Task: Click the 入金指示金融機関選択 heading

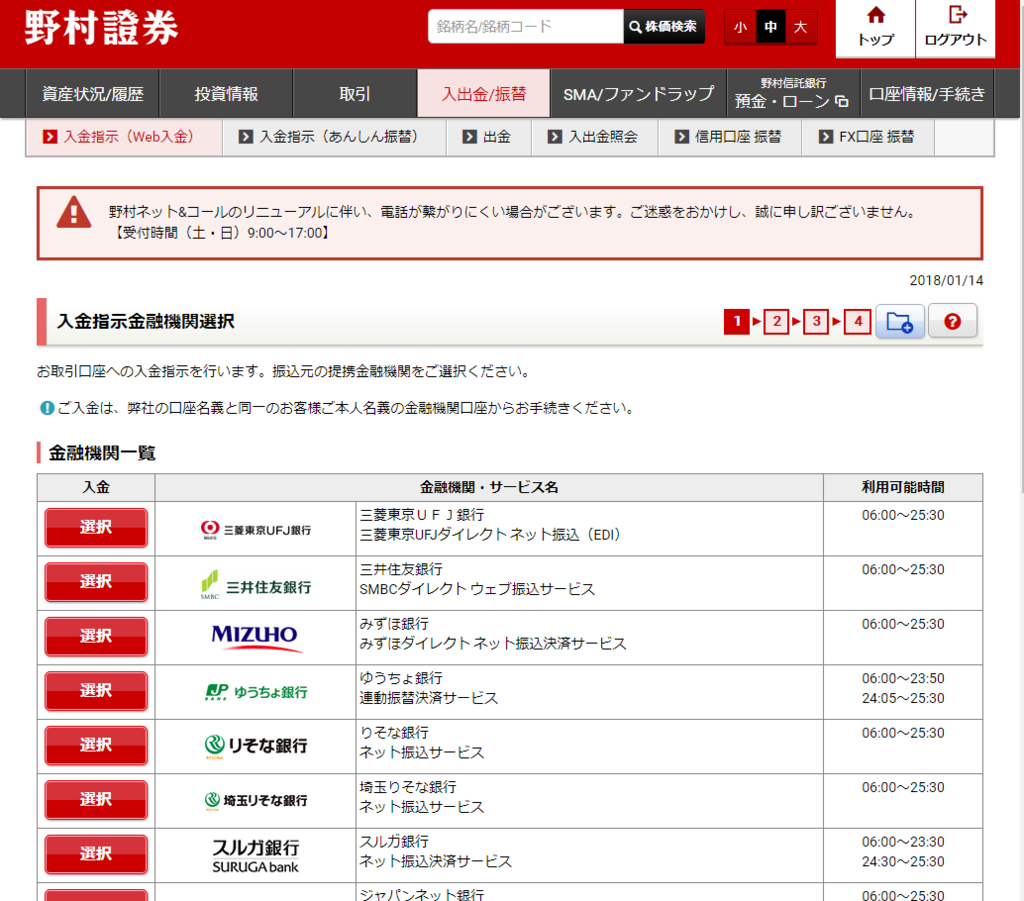Action: tap(146, 321)
